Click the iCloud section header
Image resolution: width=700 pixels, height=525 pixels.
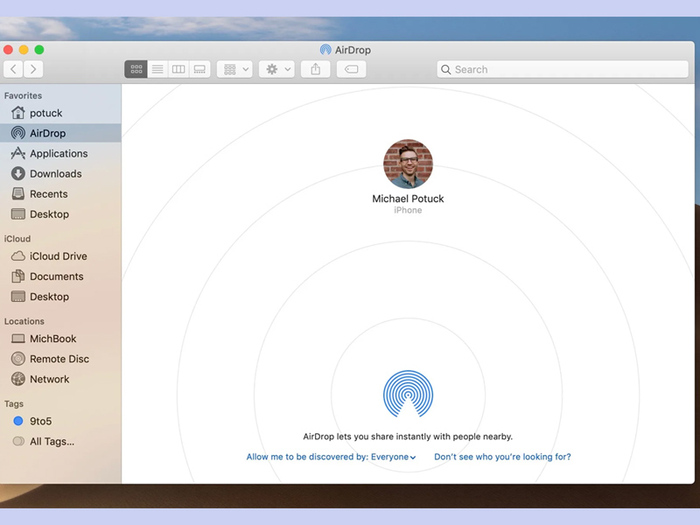coord(17,239)
